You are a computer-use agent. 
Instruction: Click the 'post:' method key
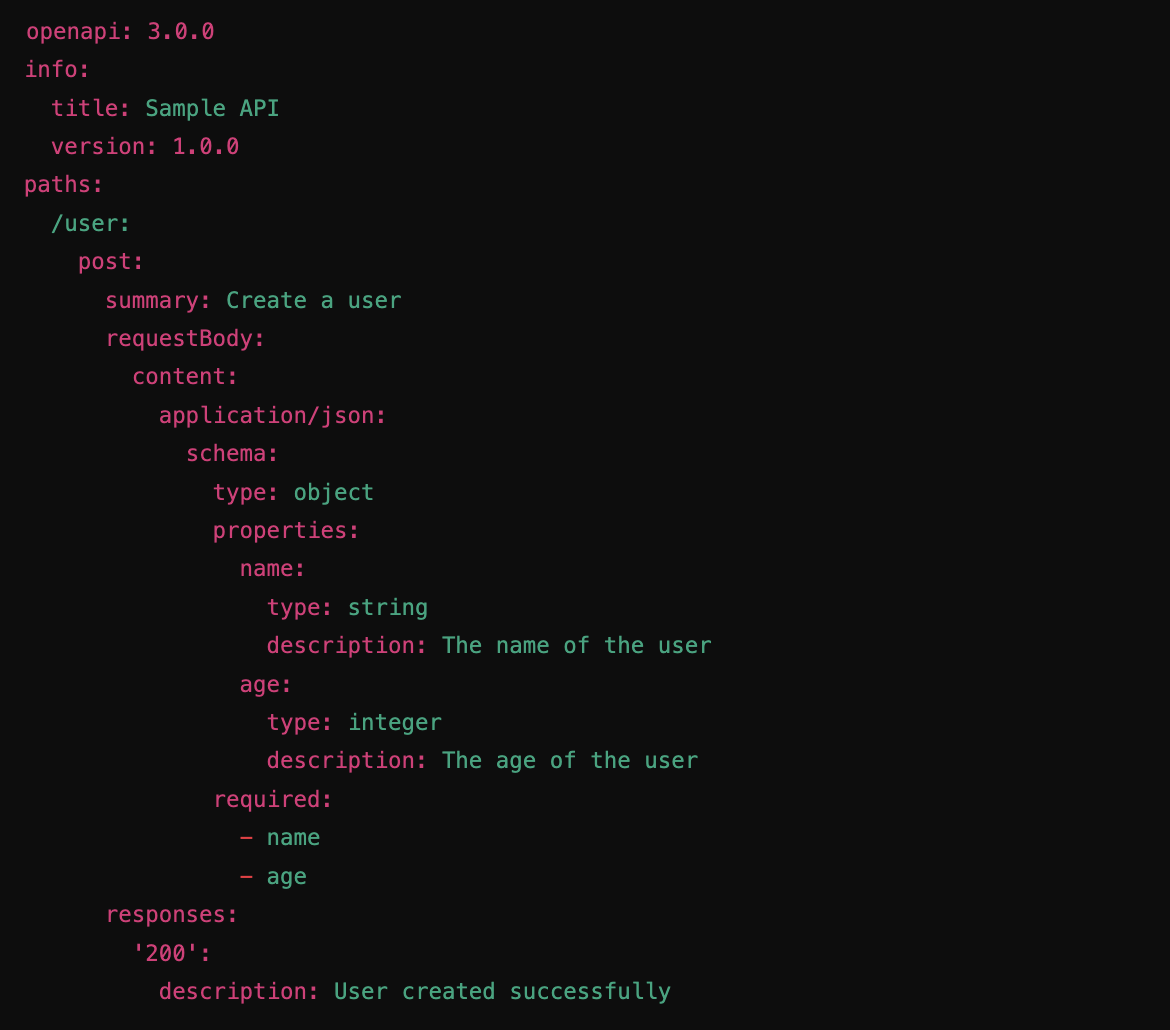[111, 262]
